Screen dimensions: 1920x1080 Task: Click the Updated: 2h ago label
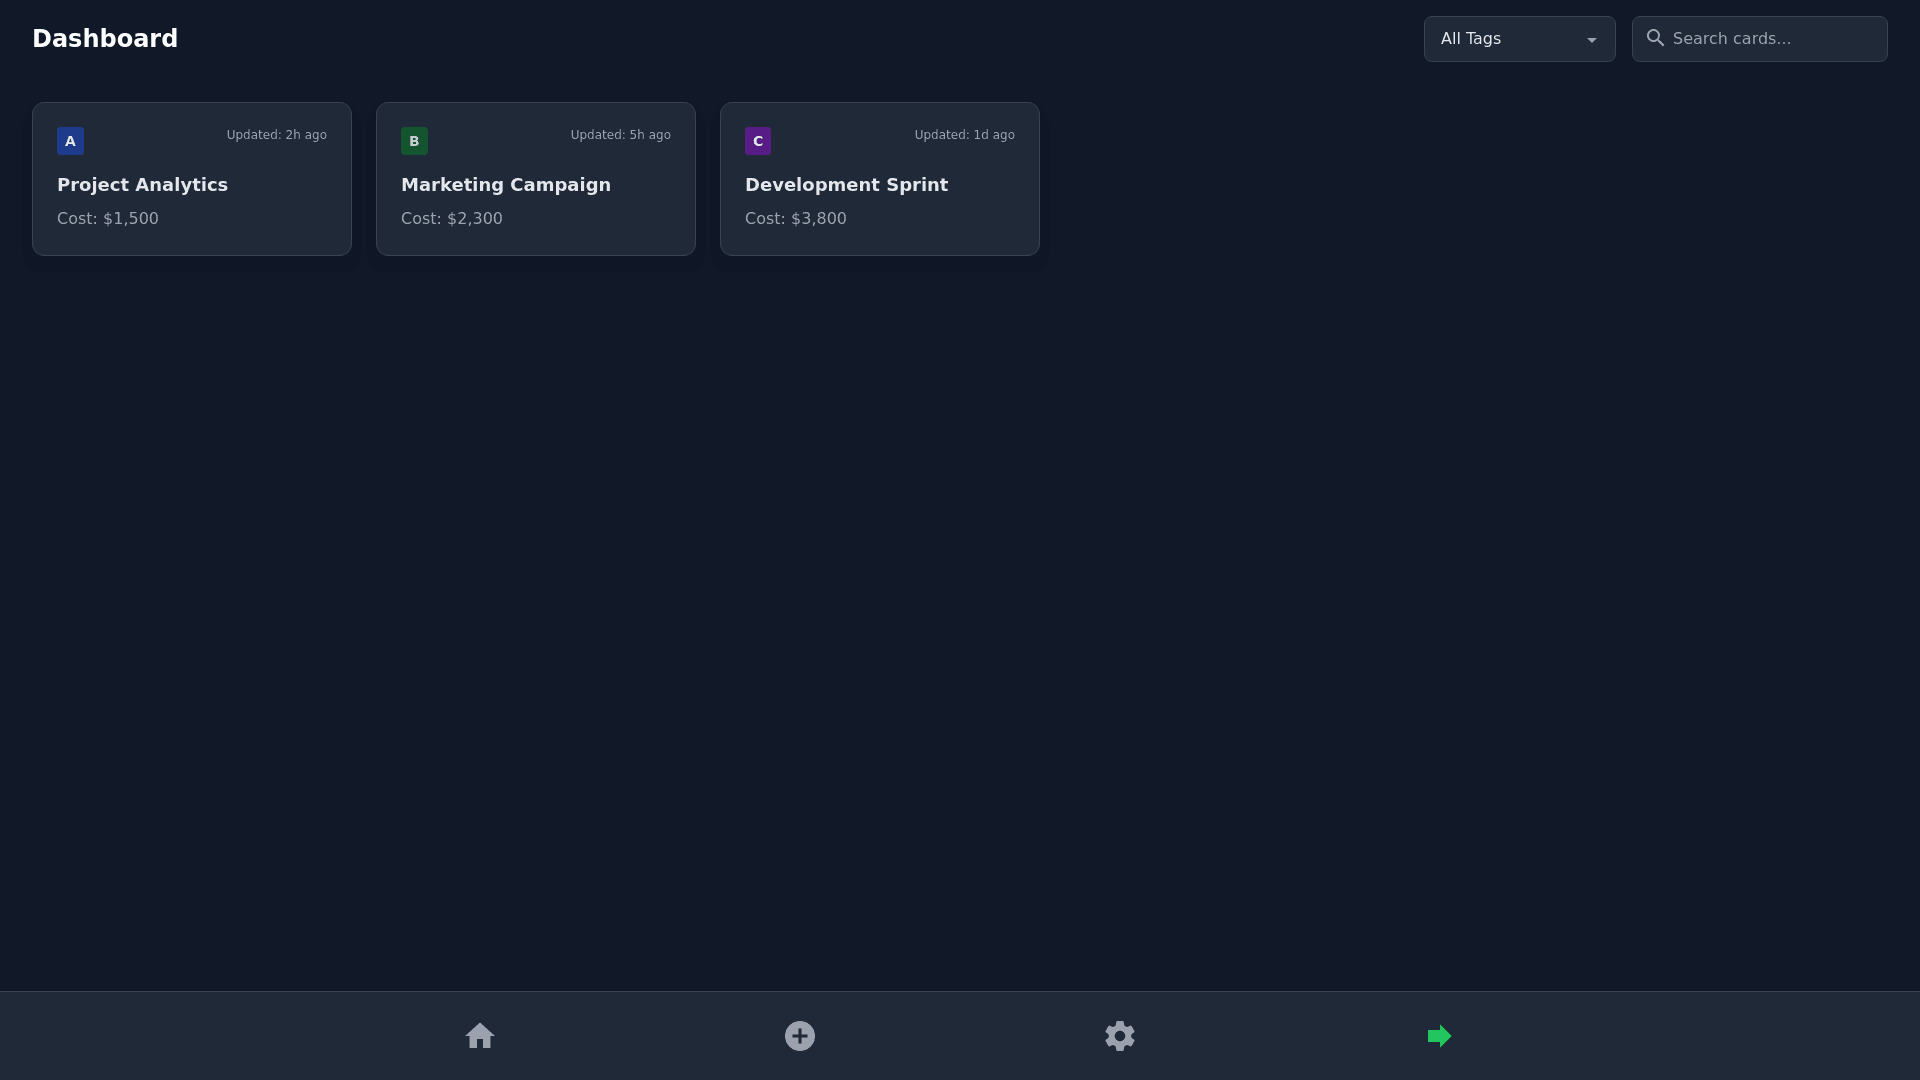[x=276, y=135]
